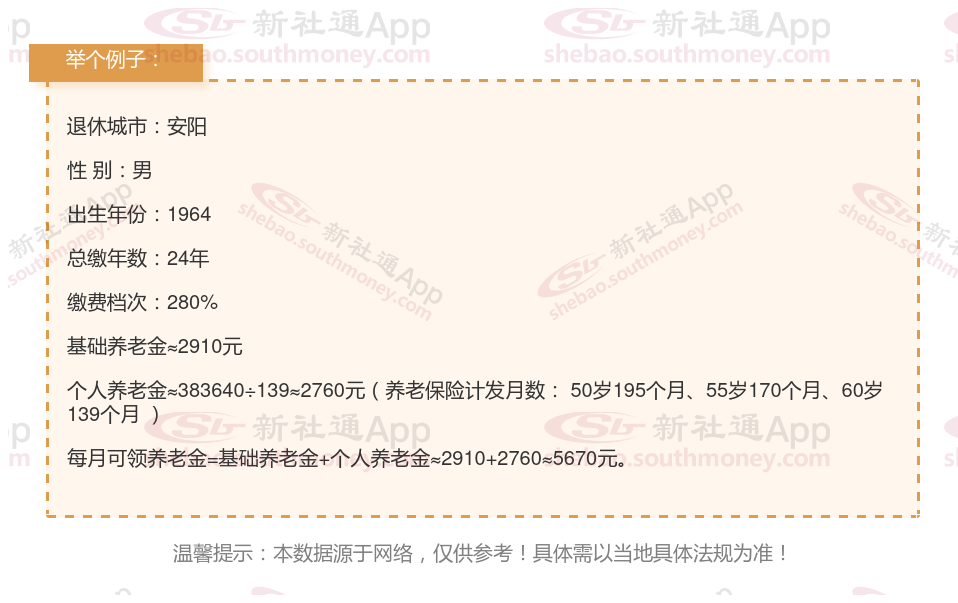Click the 139个月 text on wrapped line
Image resolution: width=958 pixels, height=603 pixels.
tap(103, 414)
